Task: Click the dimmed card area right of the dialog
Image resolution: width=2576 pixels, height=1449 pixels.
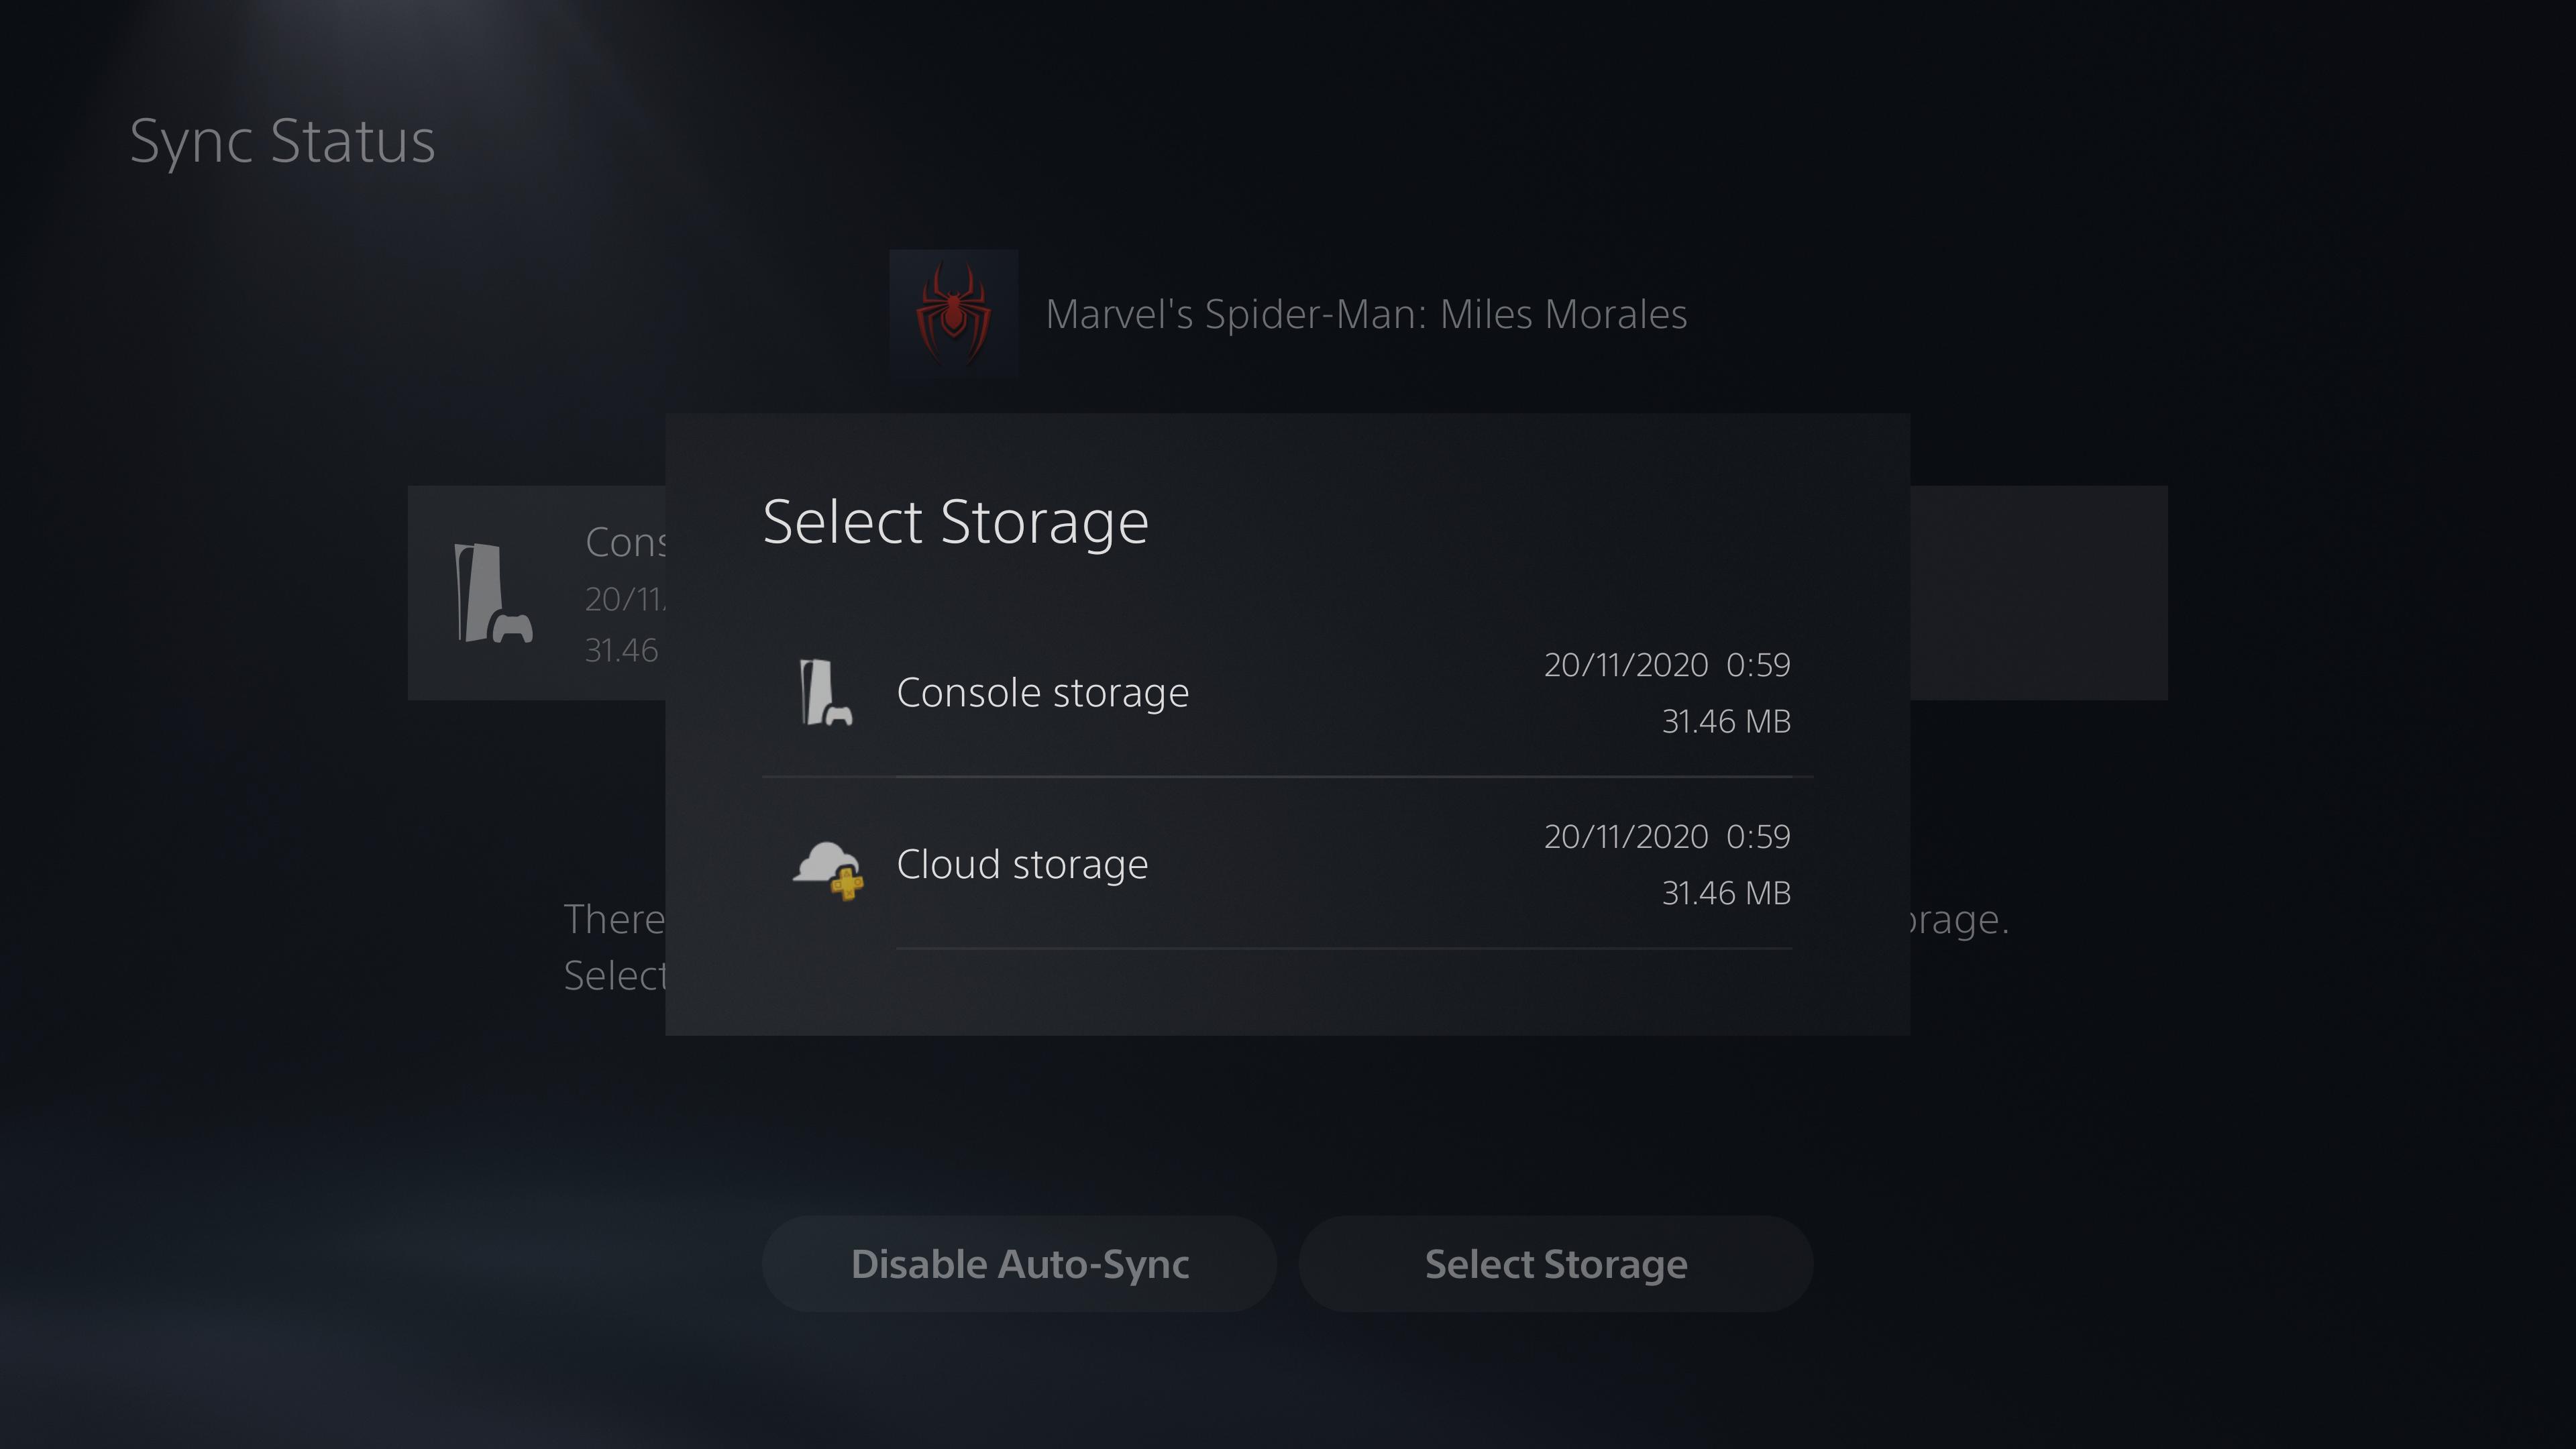Action: pyautogui.click(x=2038, y=593)
